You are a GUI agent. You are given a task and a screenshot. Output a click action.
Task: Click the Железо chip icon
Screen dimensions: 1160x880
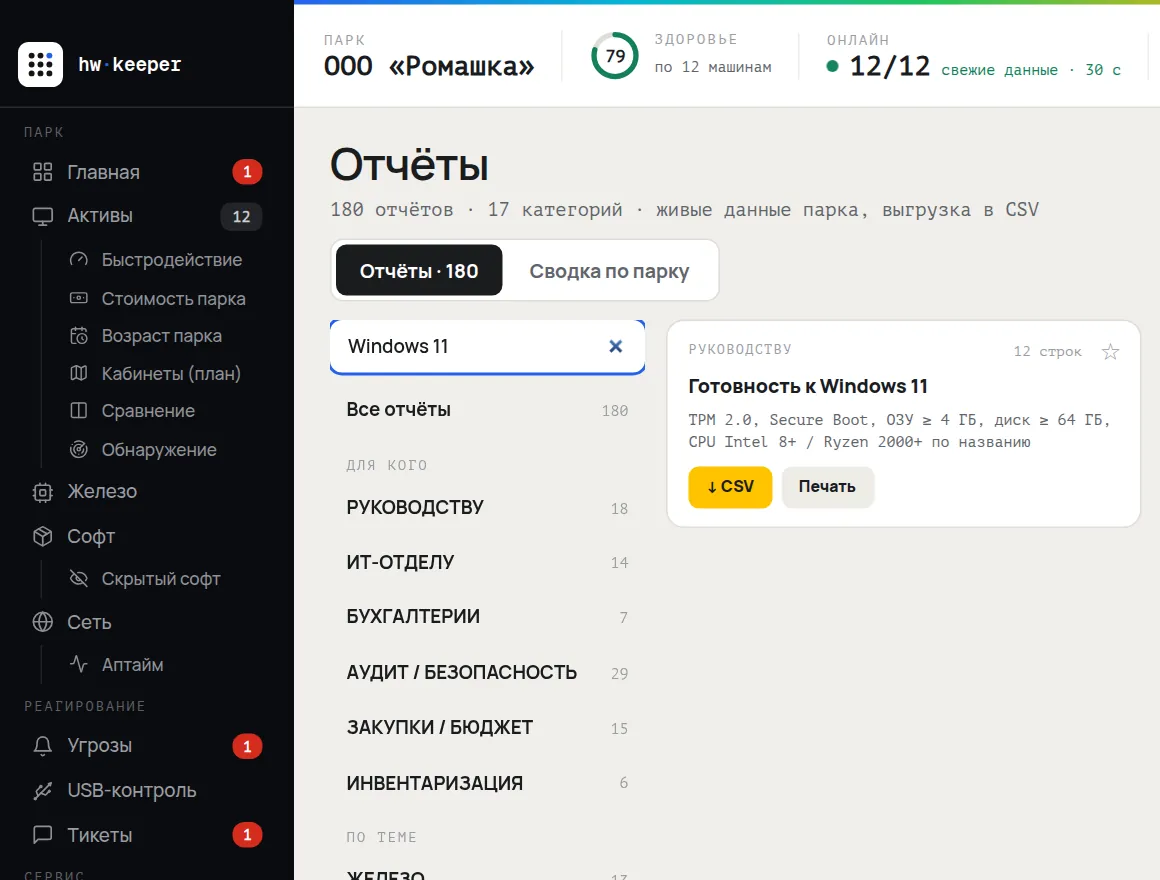(x=43, y=492)
